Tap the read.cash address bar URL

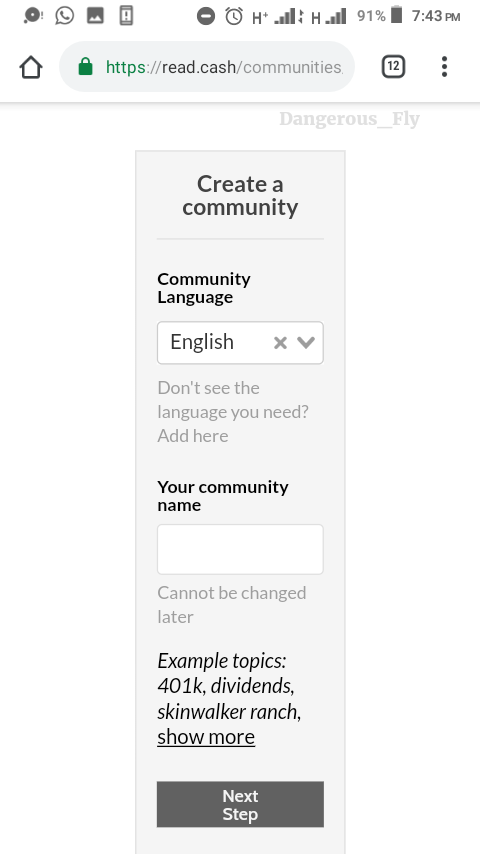[224, 67]
